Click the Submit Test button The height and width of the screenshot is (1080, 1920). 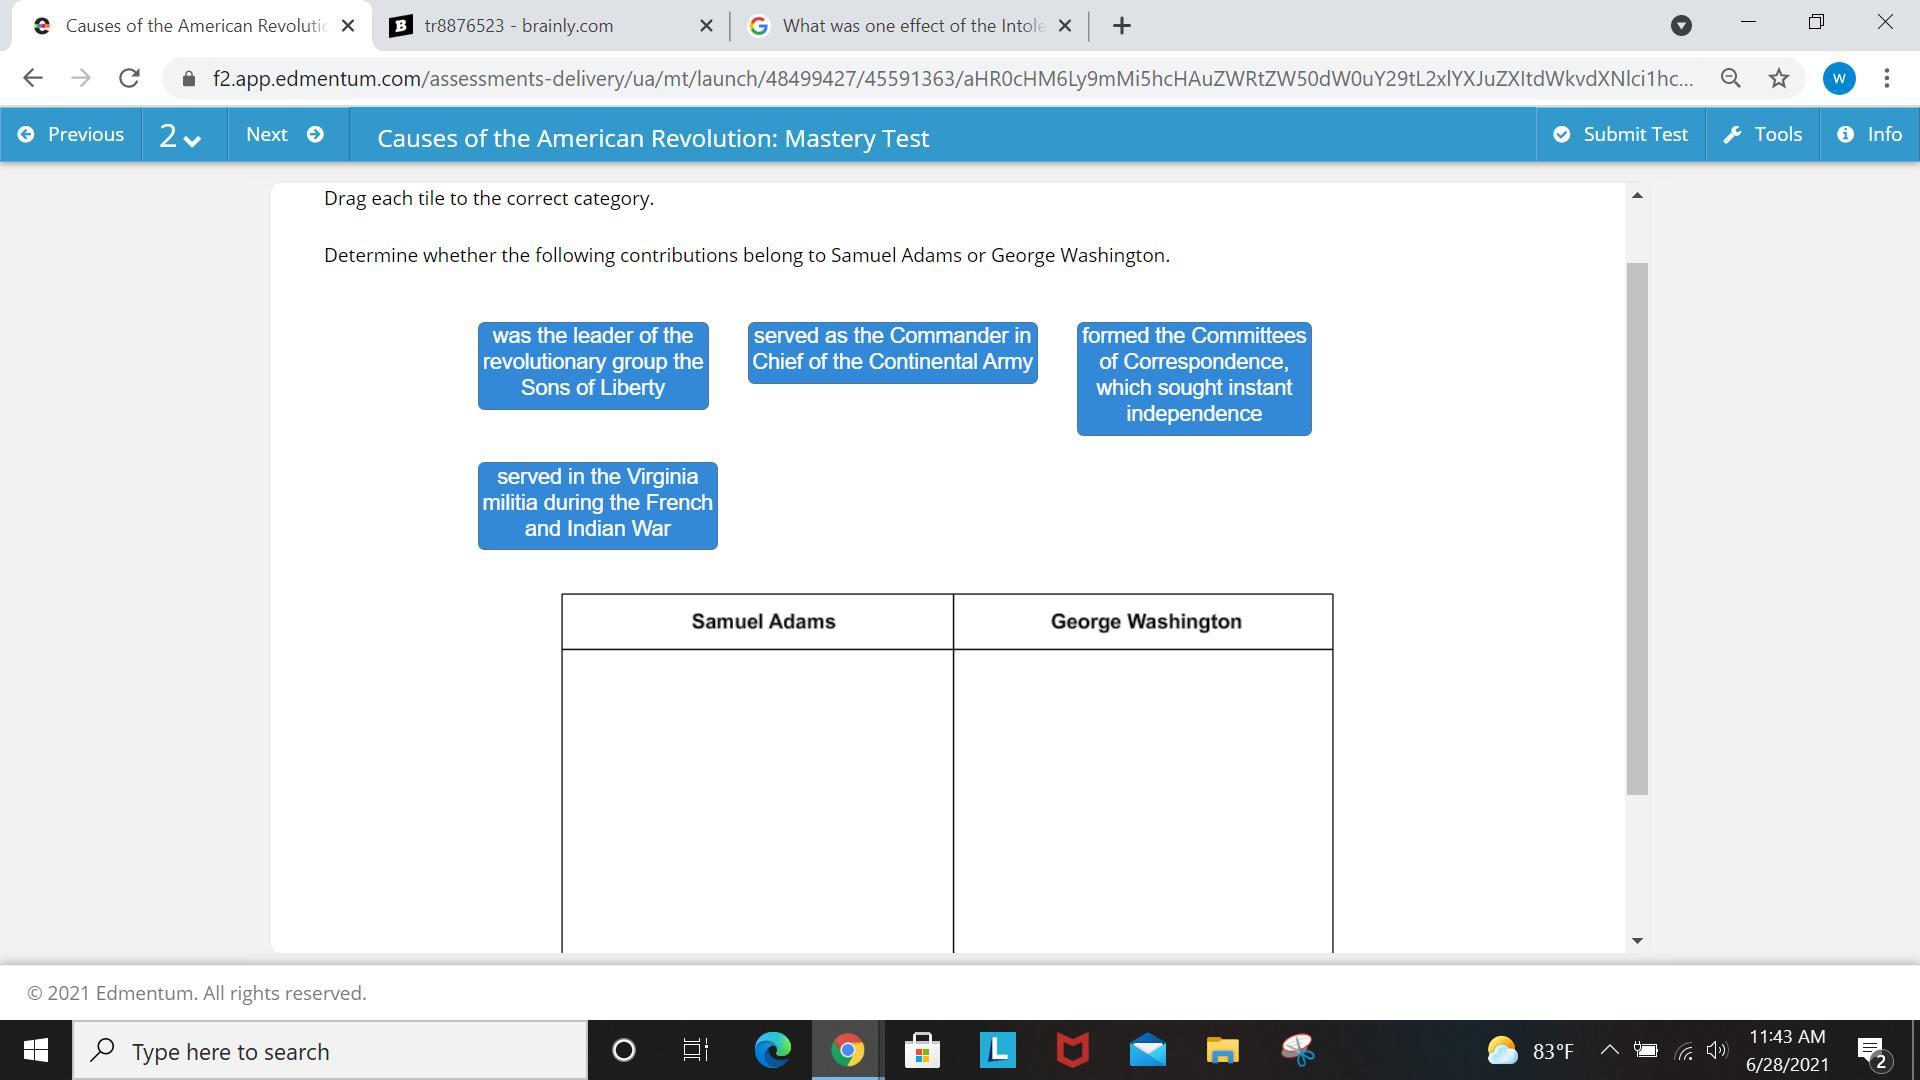(x=1620, y=135)
